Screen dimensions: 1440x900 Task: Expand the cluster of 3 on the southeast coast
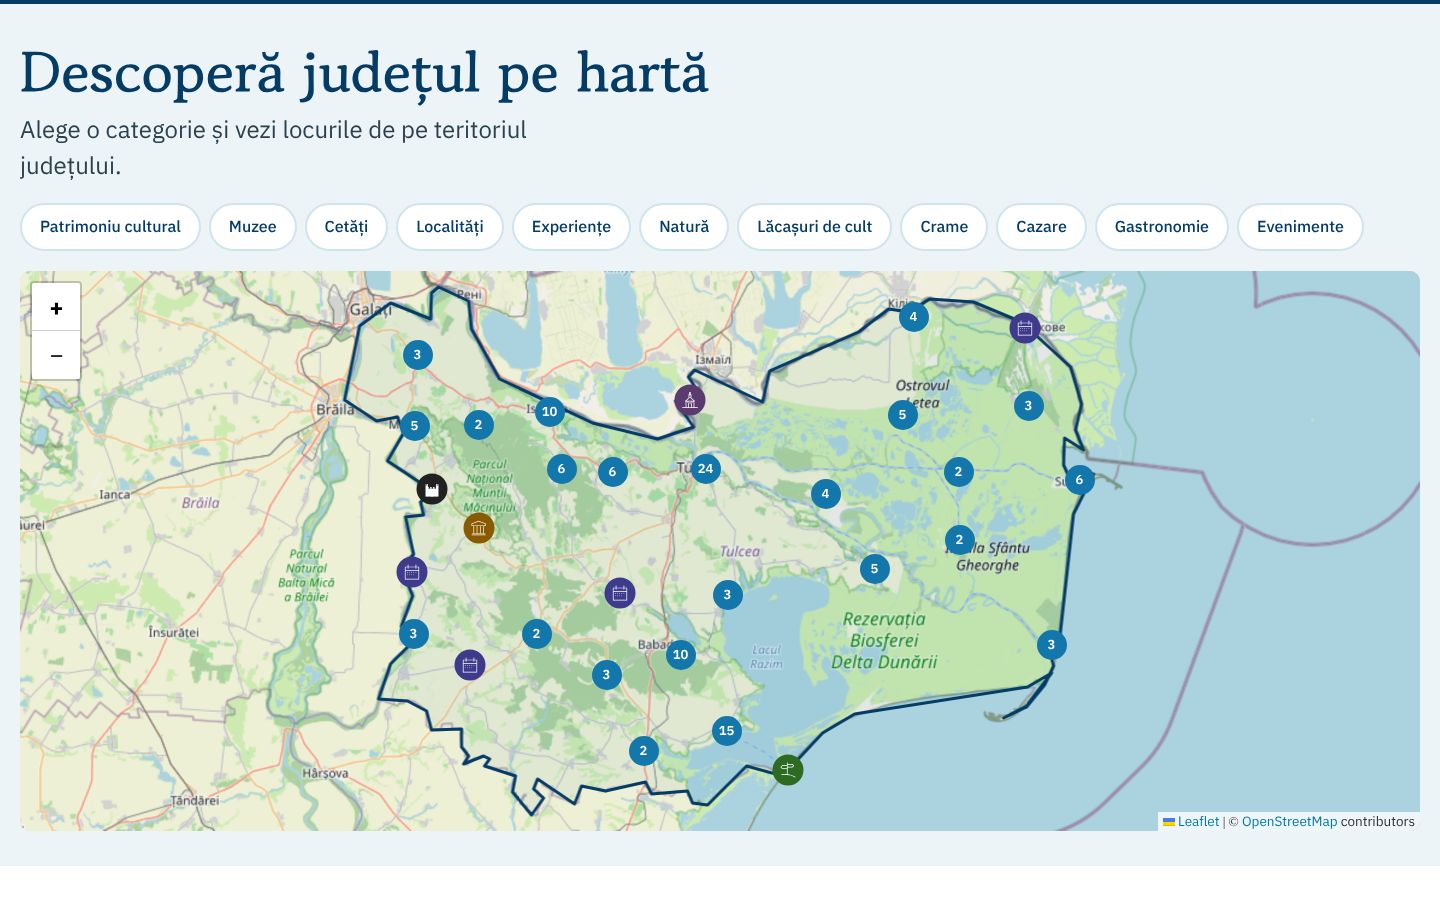point(1051,645)
